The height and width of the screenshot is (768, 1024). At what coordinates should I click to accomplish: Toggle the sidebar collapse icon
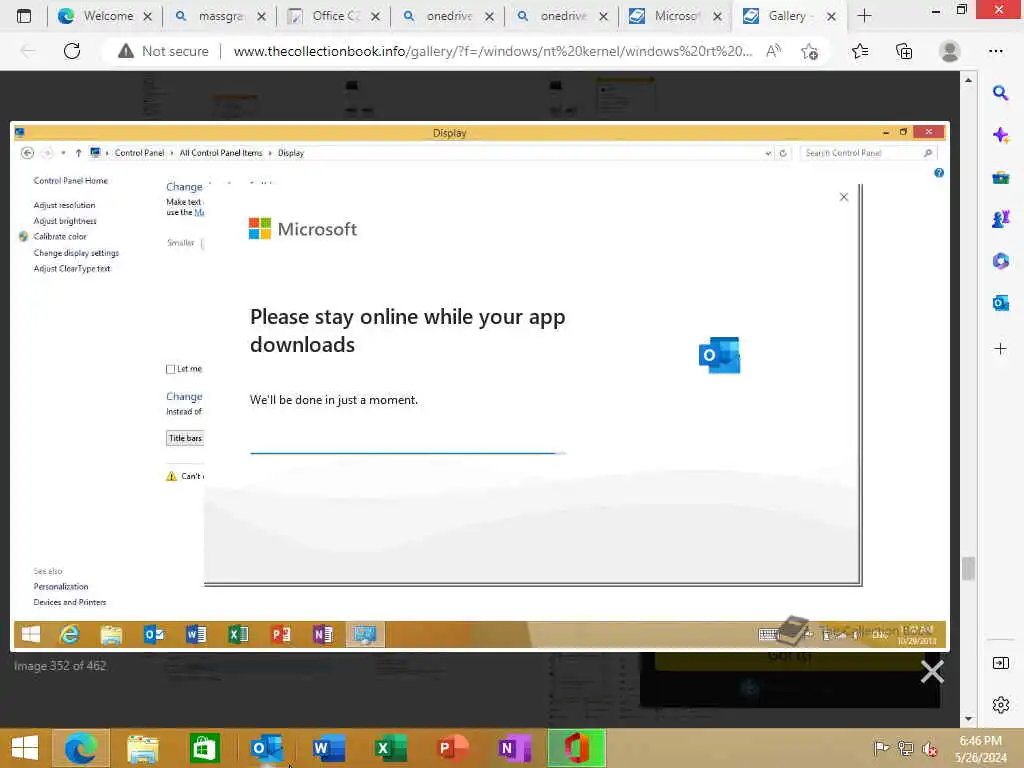point(1000,664)
